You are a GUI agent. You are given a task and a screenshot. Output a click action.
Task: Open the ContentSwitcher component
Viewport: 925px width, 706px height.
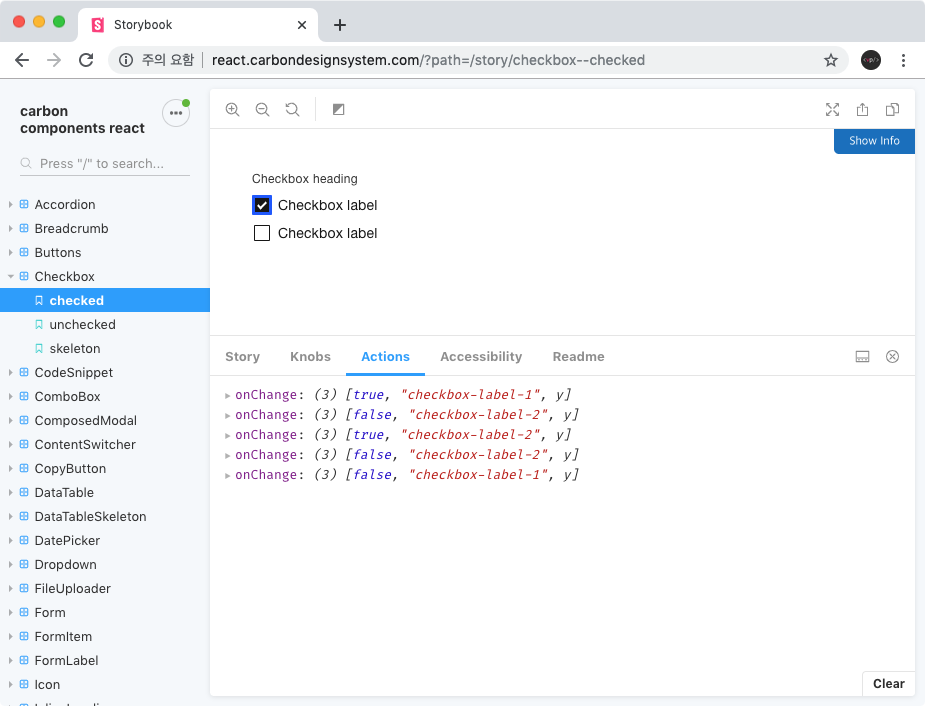pyautogui.click(x=85, y=445)
